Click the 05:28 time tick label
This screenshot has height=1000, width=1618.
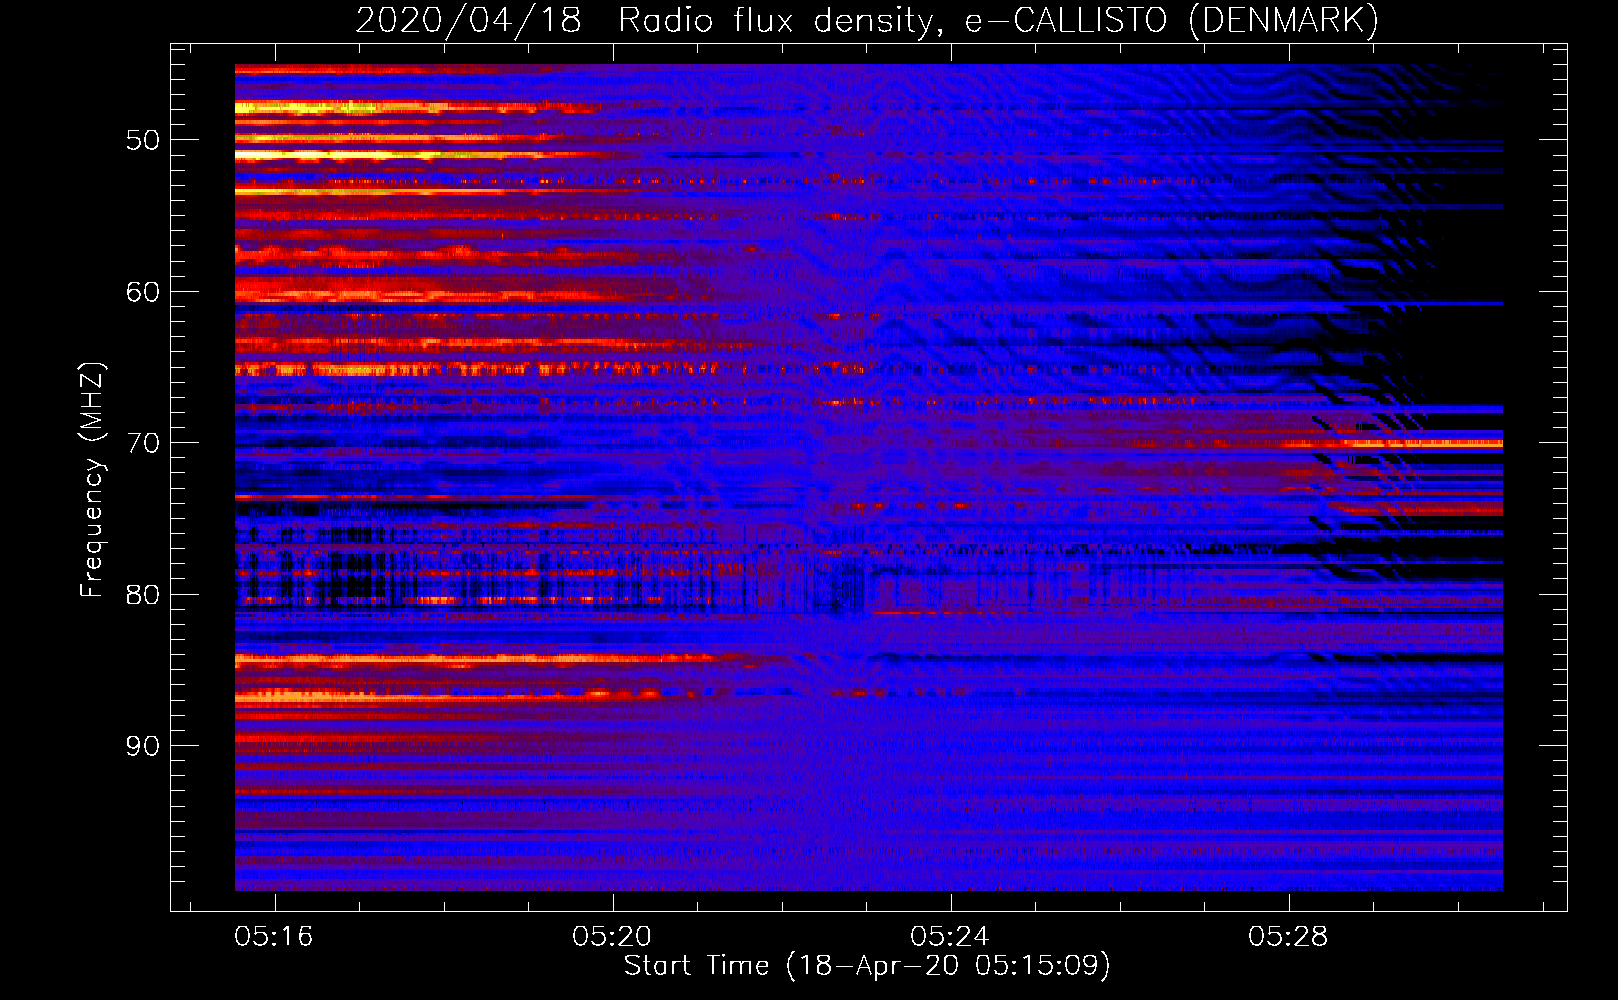click(1288, 936)
